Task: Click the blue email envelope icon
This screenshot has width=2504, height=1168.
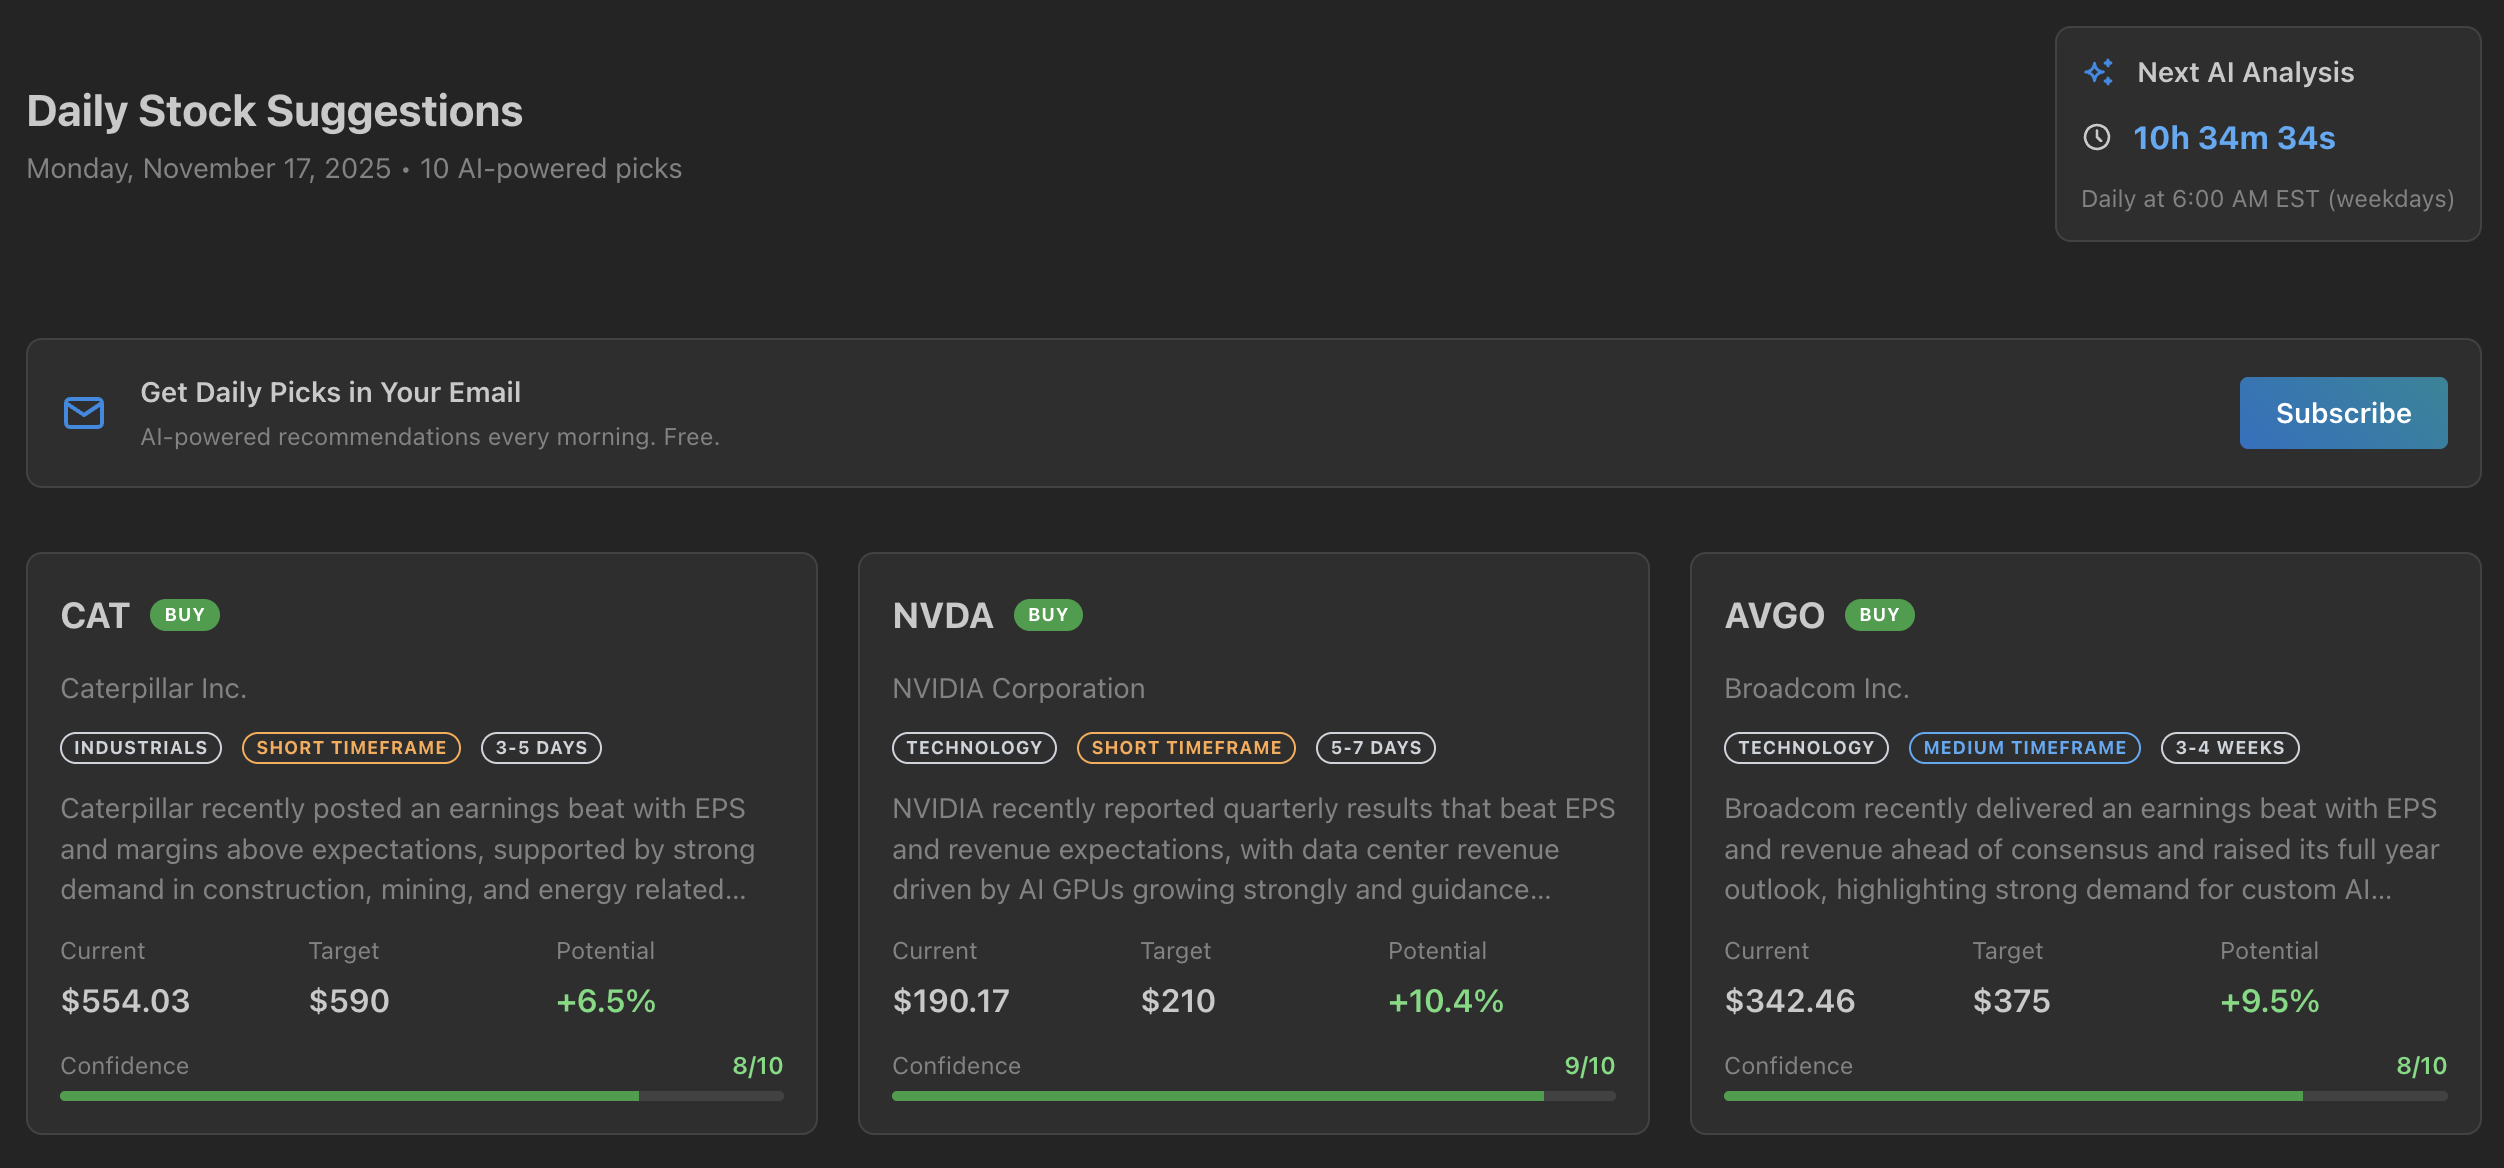Action: coord(83,412)
